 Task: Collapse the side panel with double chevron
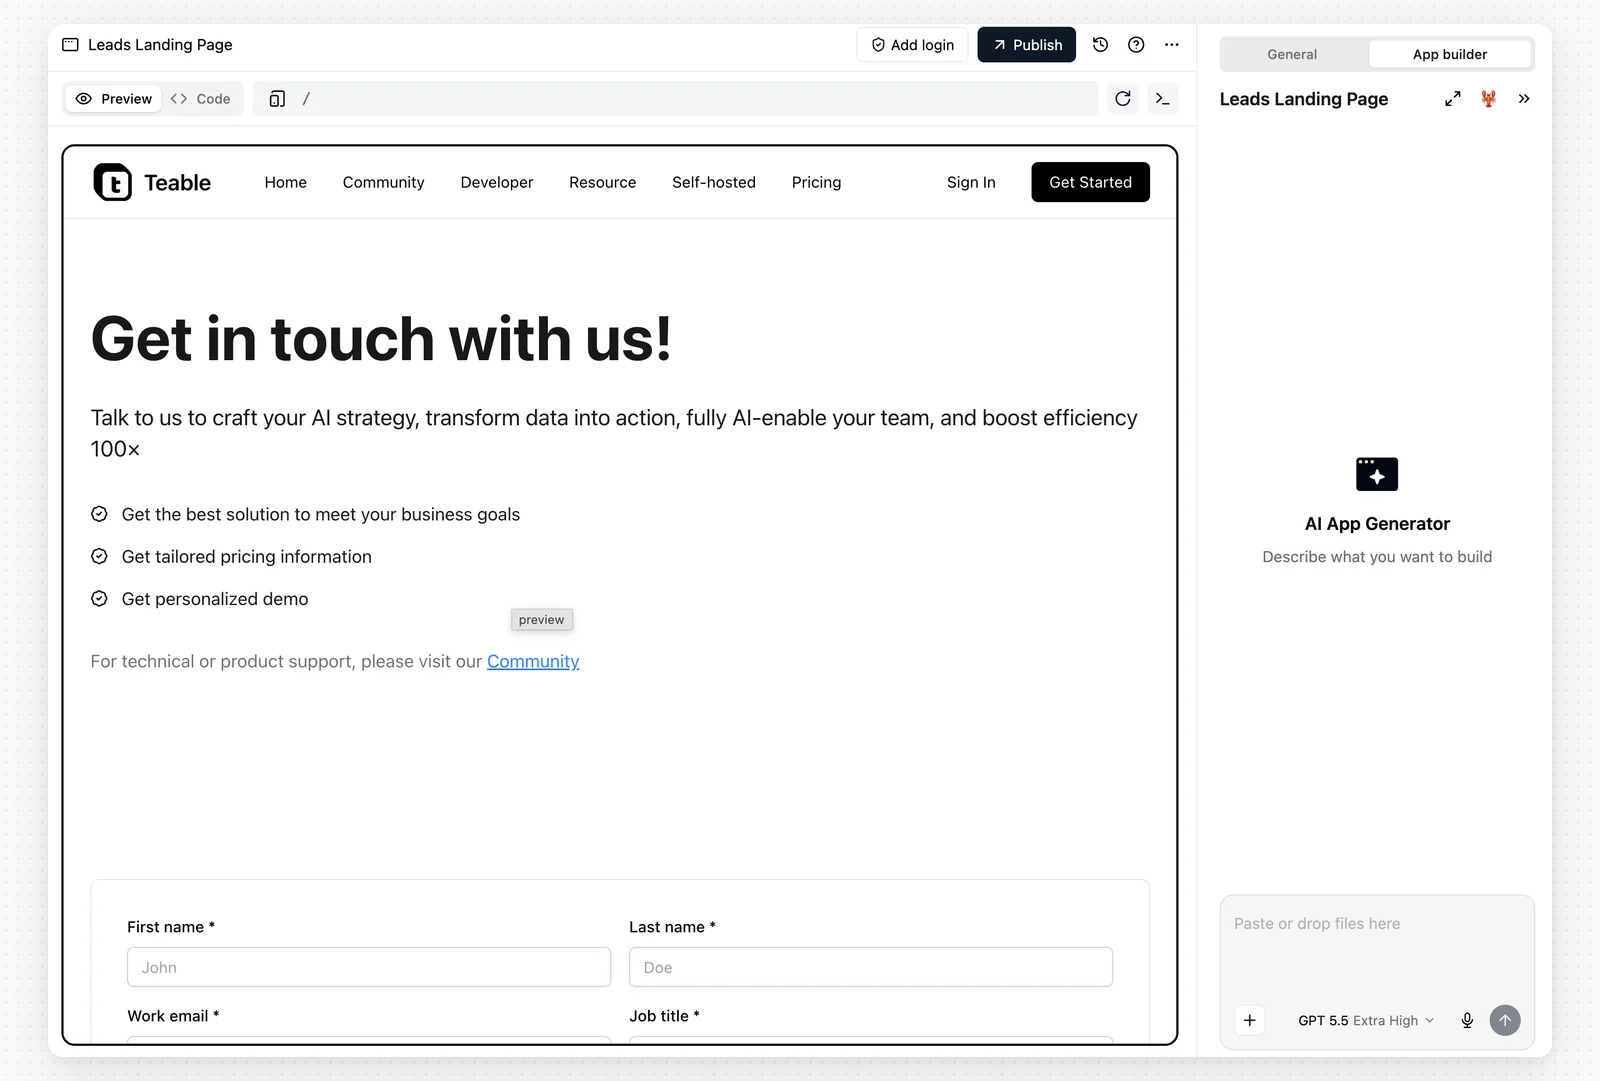coord(1524,99)
